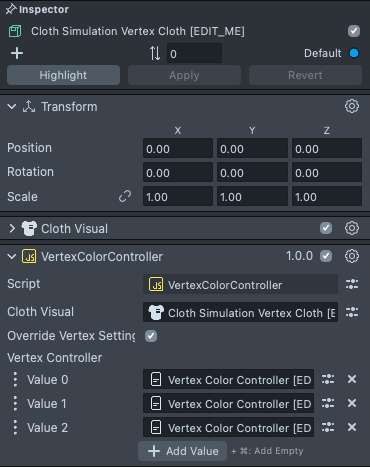The height and width of the screenshot is (467, 370).
Task: Click the pin icon next to Inspector
Action: pos(11,9)
